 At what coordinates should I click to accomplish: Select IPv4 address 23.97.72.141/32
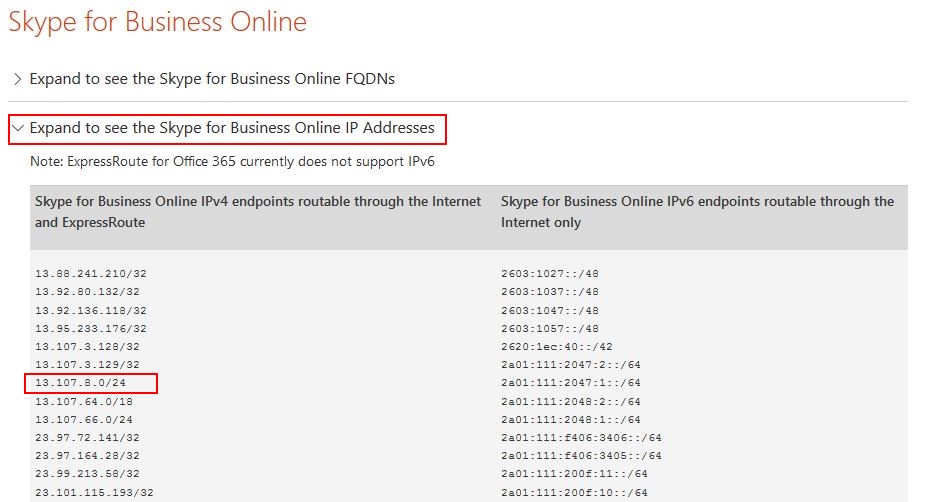coord(87,438)
